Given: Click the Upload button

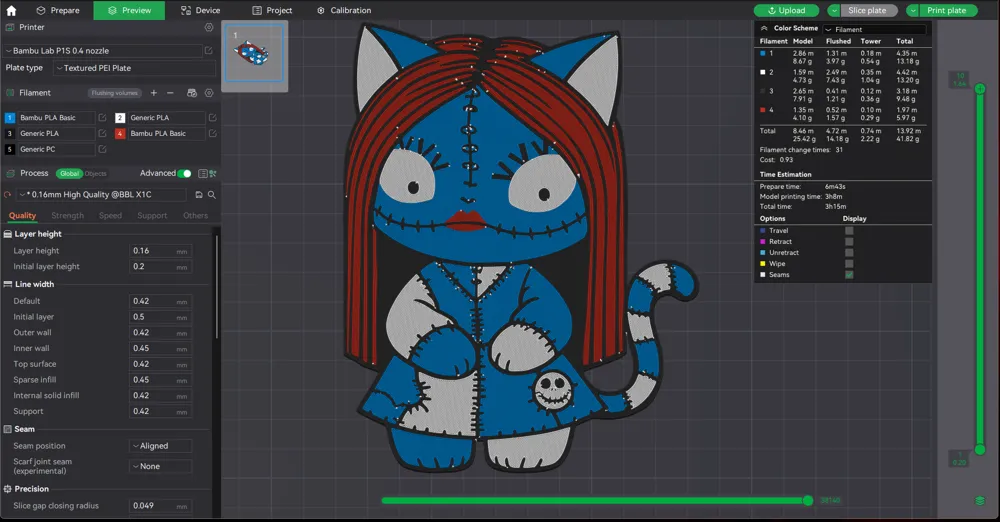Looking at the screenshot, I should coord(786,10).
